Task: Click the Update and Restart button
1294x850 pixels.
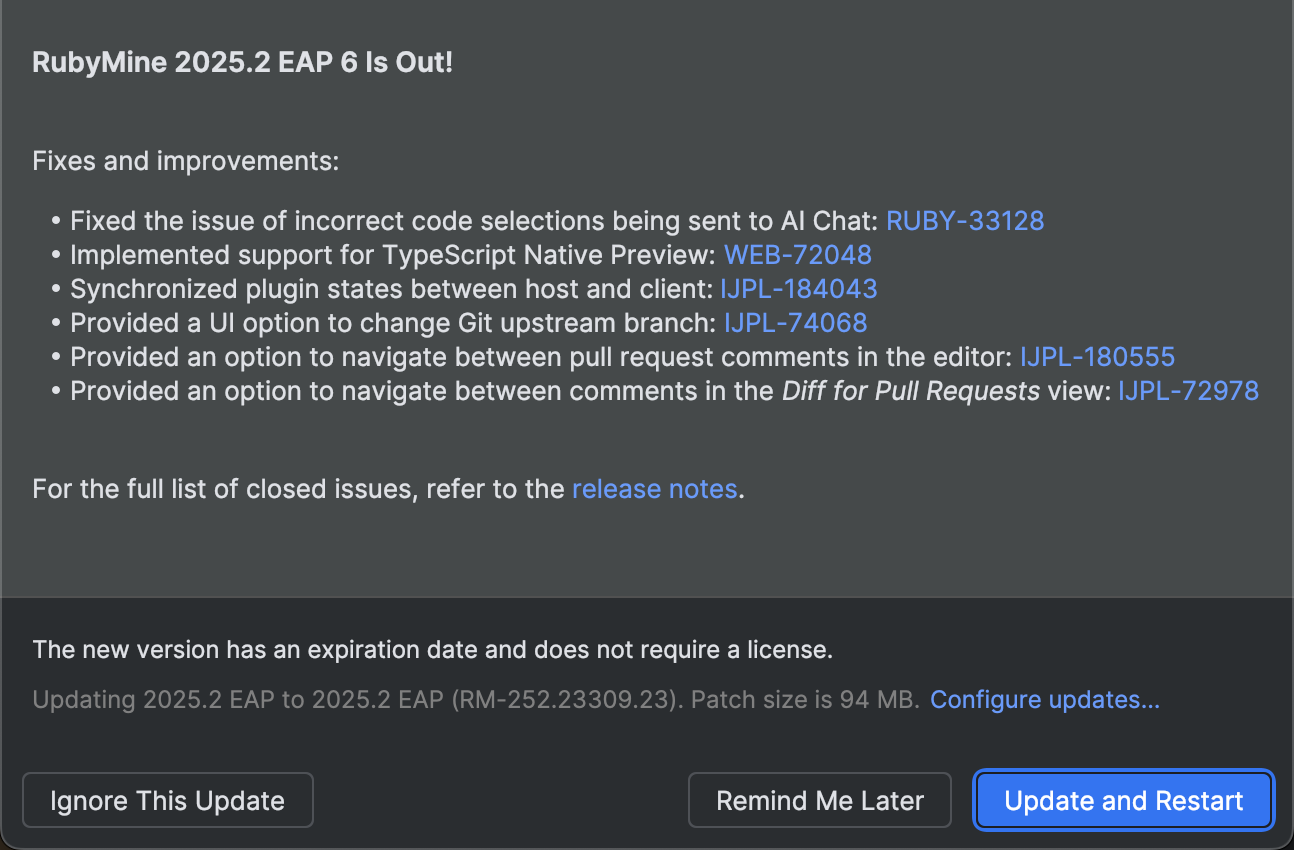Action: pos(1123,800)
